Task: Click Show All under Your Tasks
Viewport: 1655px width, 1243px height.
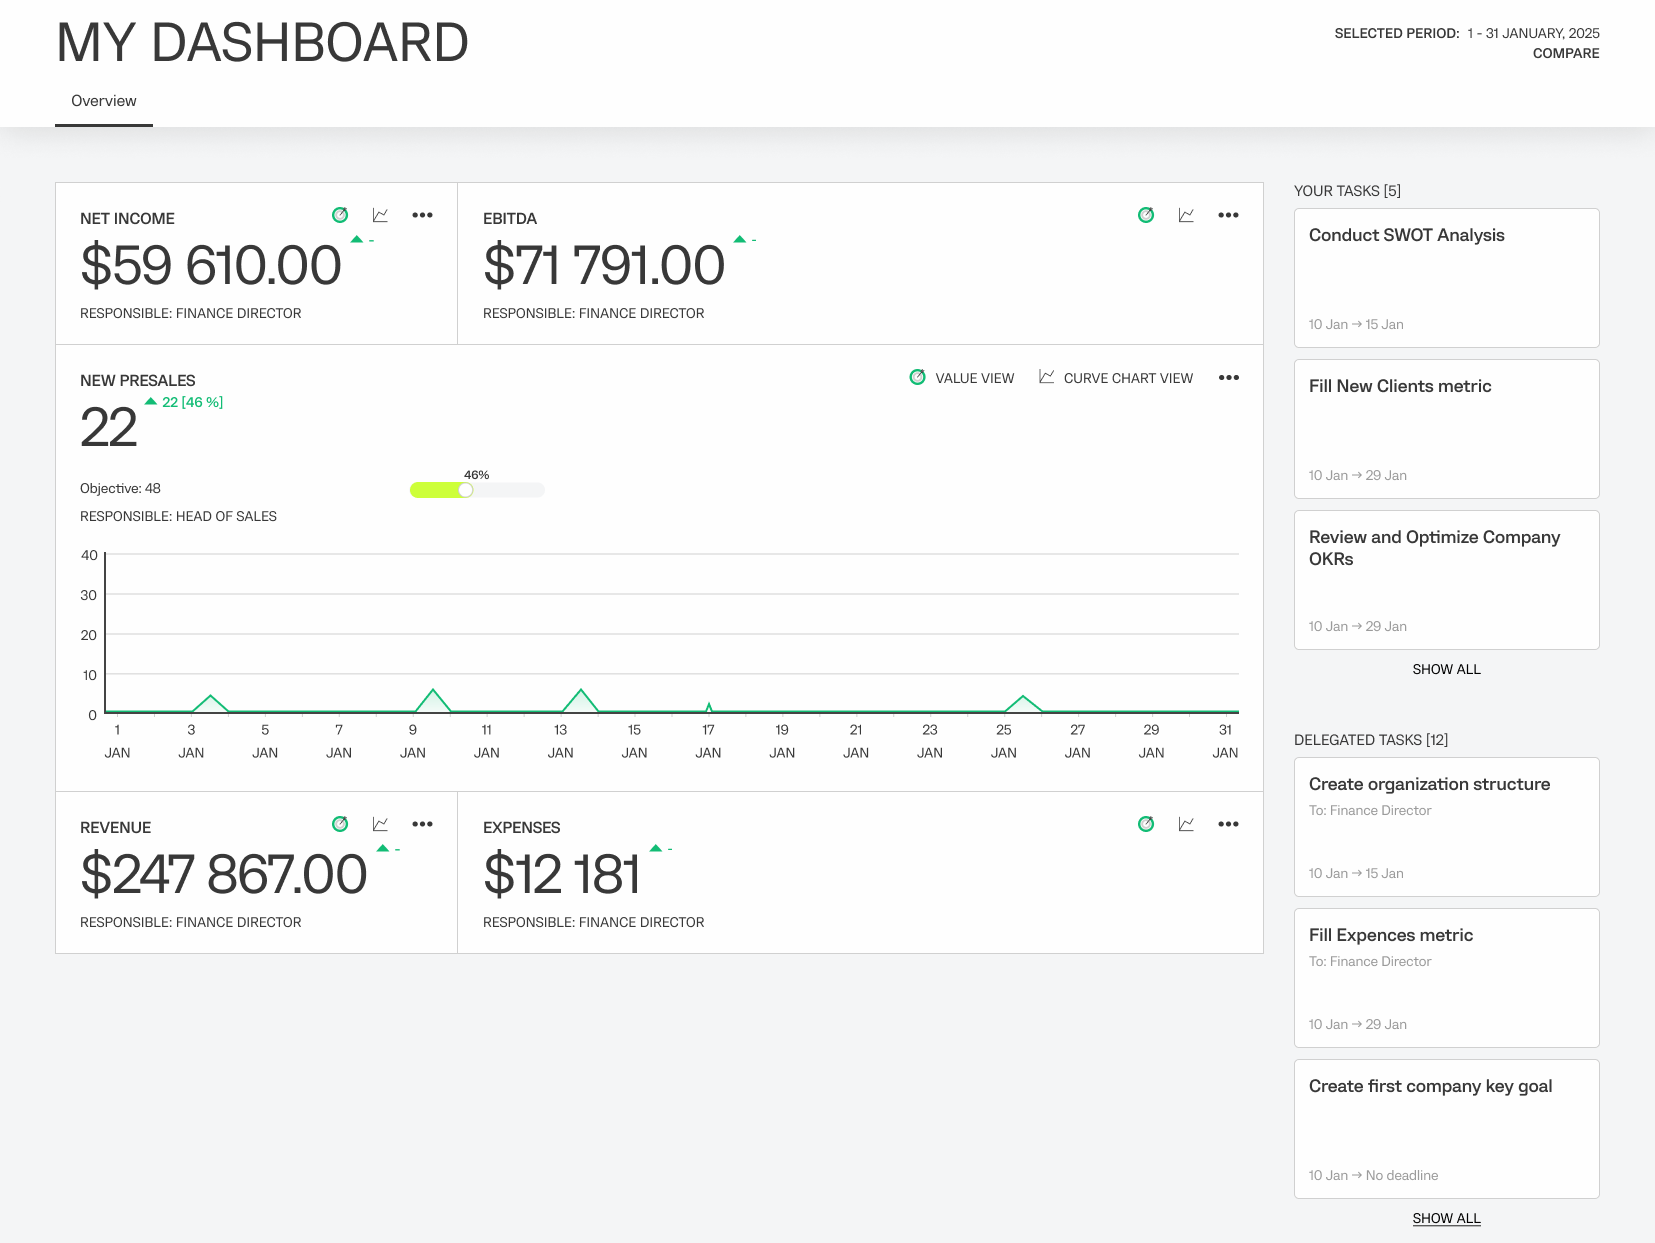Action: pyautogui.click(x=1446, y=669)
